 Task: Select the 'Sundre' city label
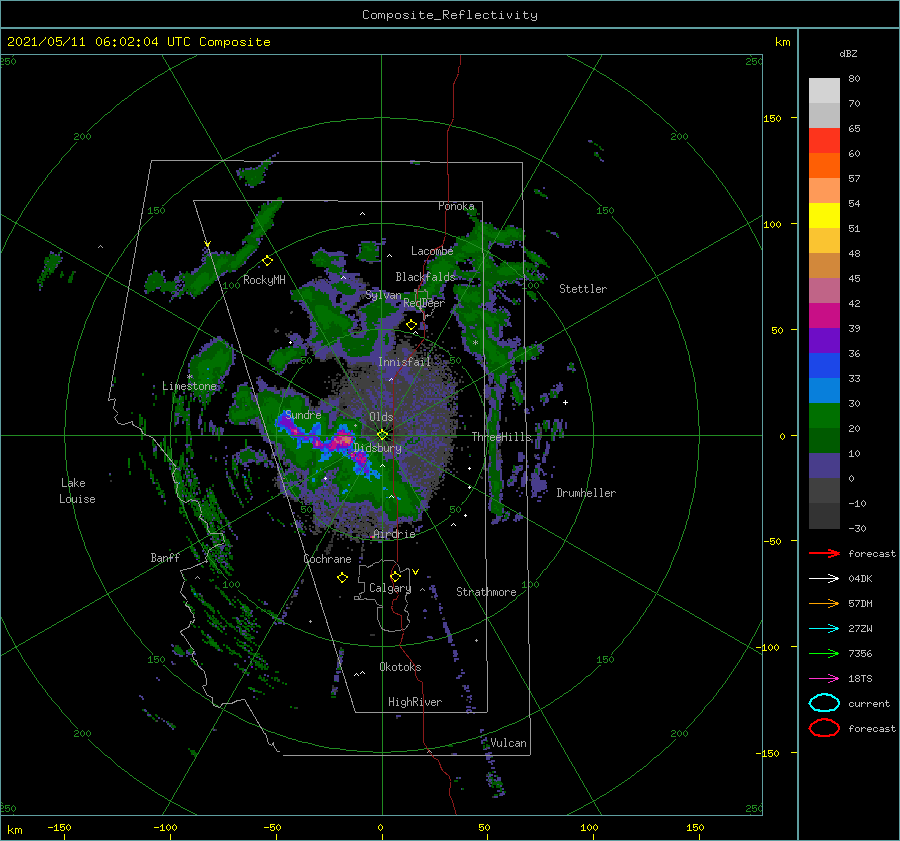click(303, 414)
